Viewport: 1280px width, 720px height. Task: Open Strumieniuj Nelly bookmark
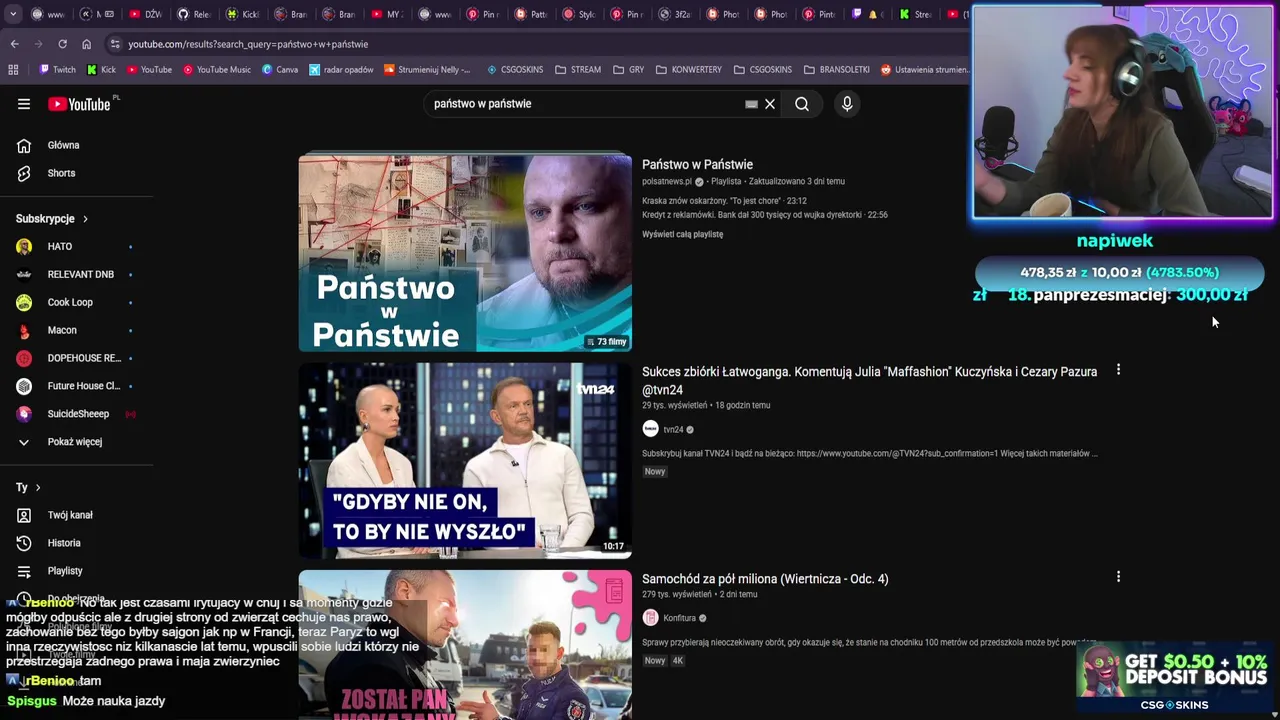(x=427, y=70)
